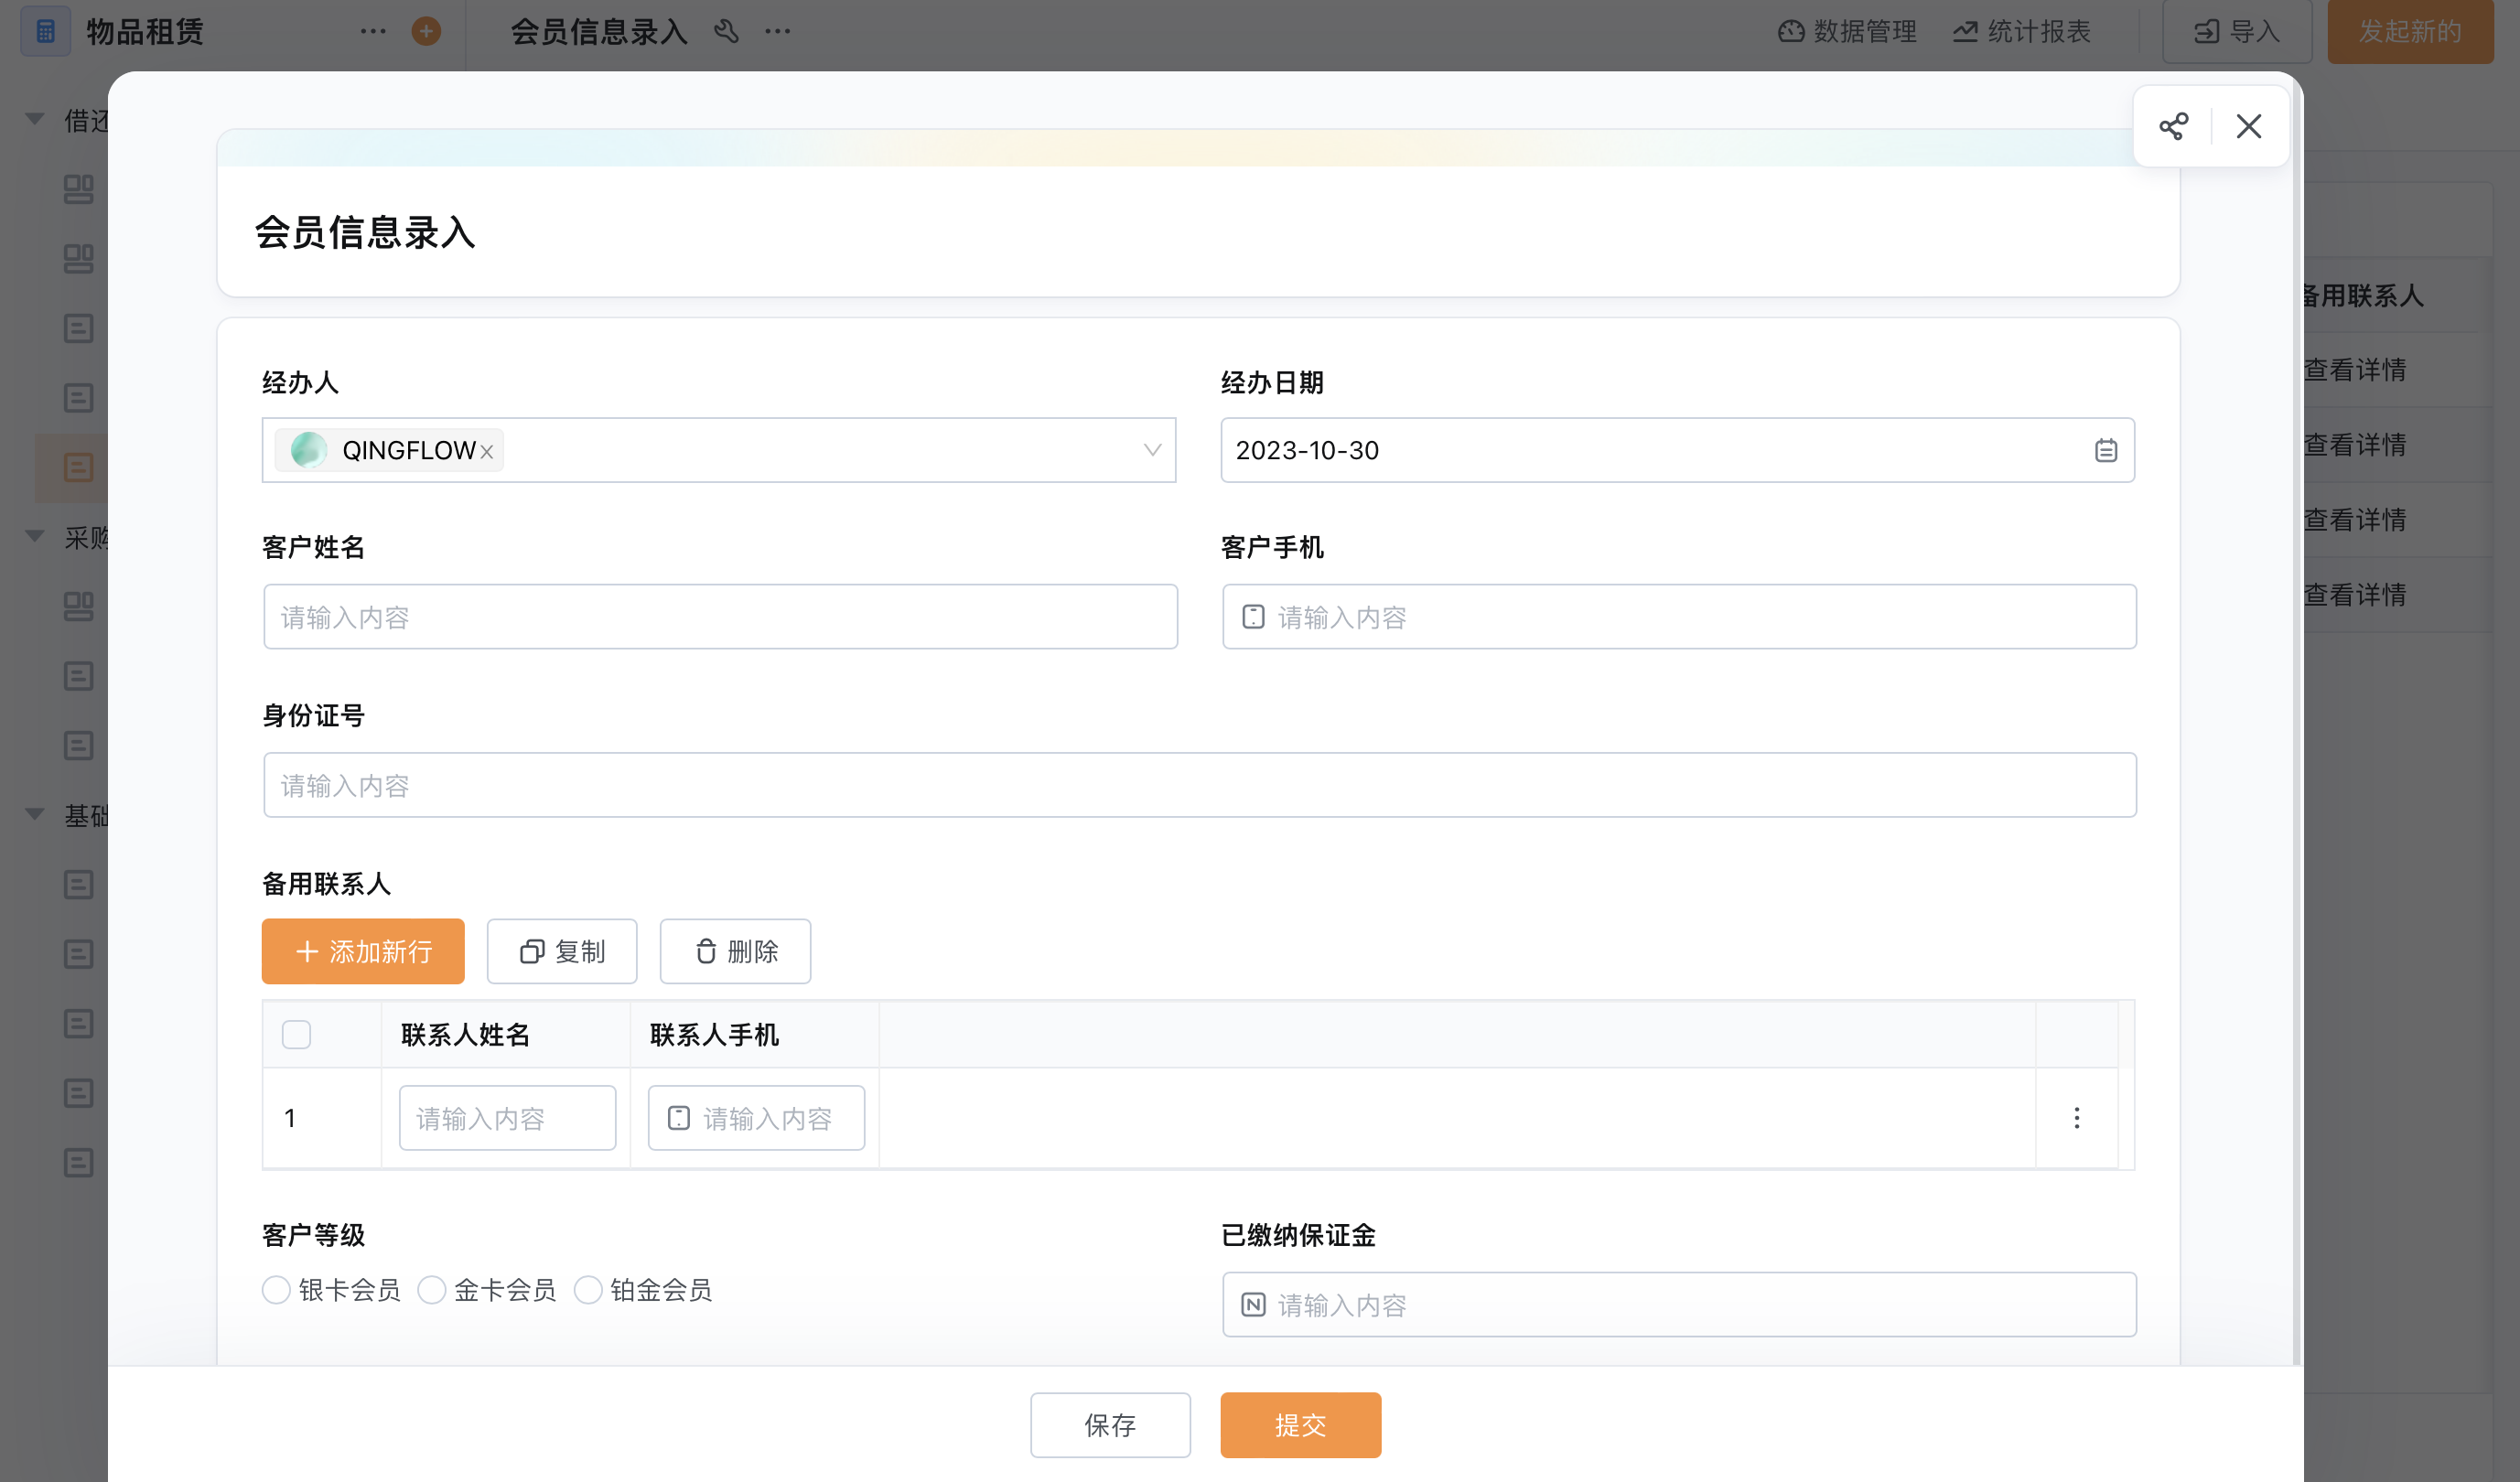Open the more options next to 物品租赁
Screen dimensions: 2520x1482
tap(373, 31)
